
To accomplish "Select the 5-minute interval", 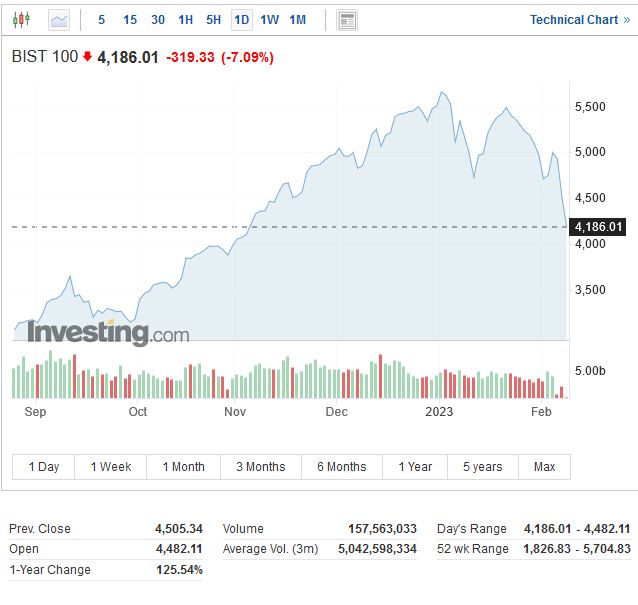I will tap(102, 19).
